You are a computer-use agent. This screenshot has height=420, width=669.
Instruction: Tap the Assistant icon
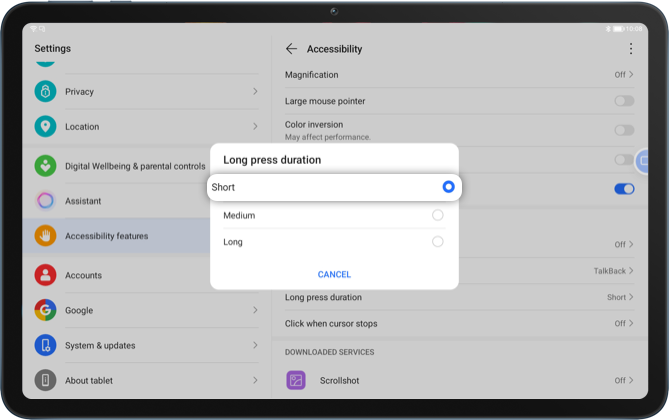pyautogui.click(x=45, y=201)
